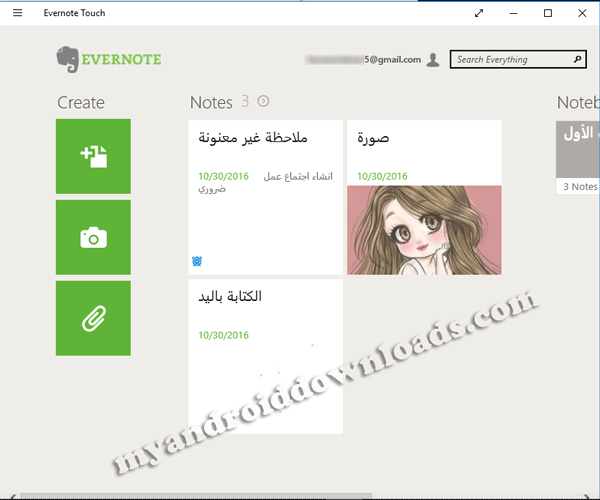
Task: Maximize the Evernote Touch window
Action: point(548,13)
